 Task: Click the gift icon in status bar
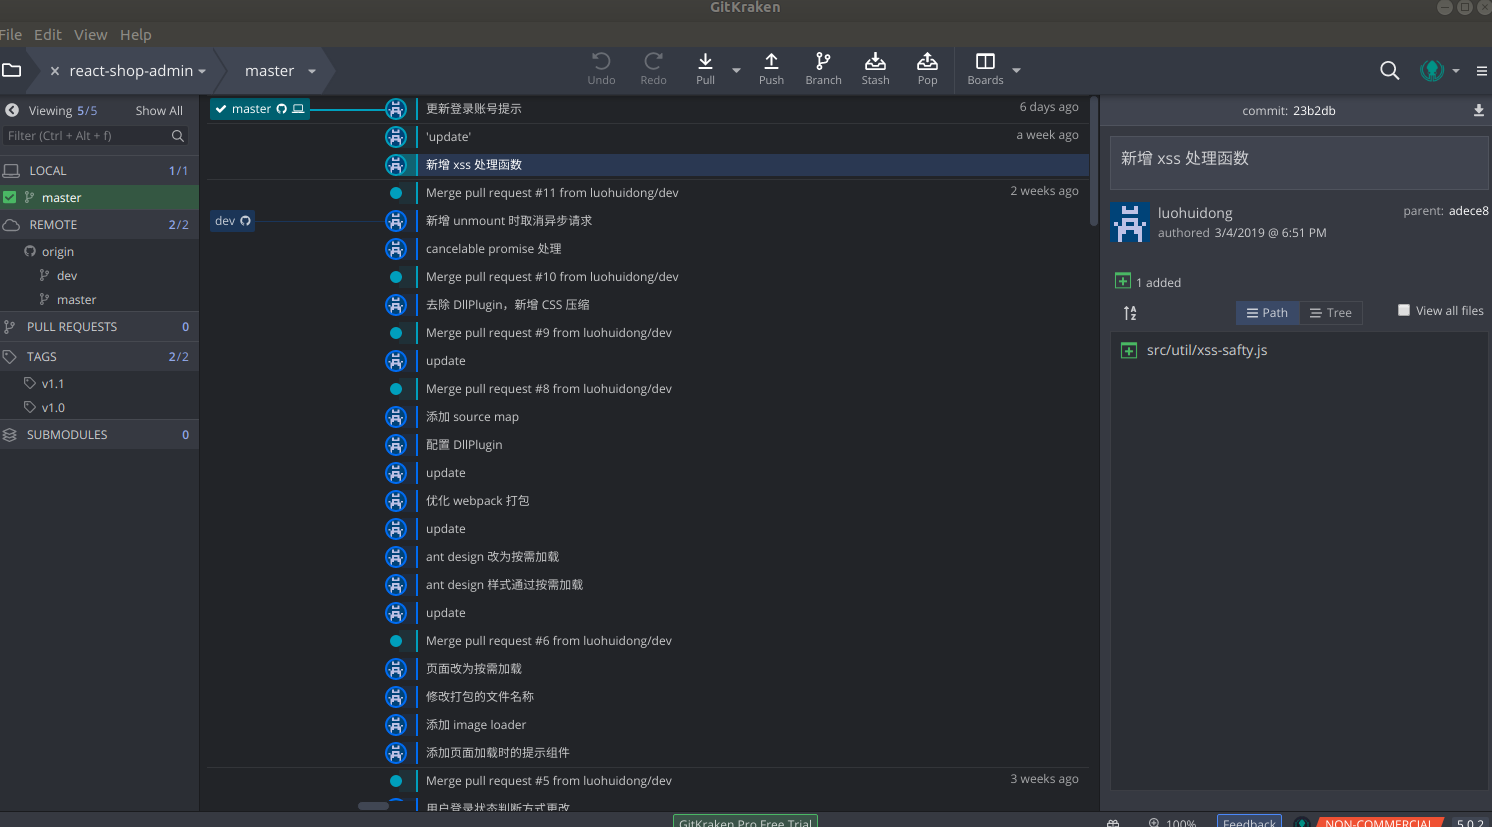point(1113,822)
